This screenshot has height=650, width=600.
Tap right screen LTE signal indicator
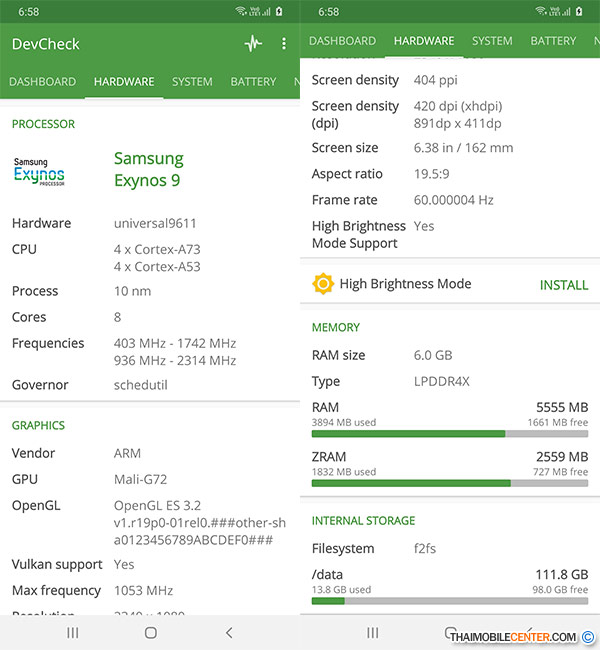560,12
